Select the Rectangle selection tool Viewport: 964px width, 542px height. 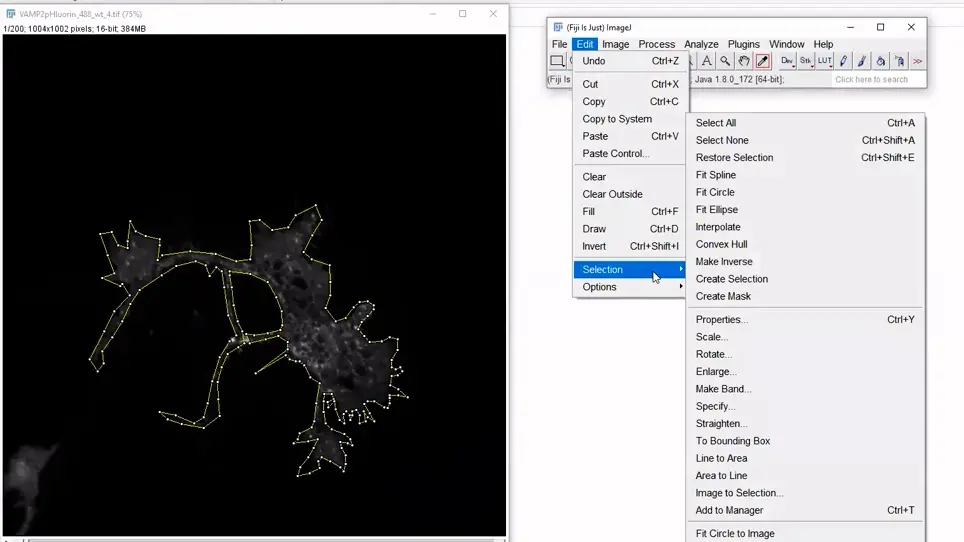557,61
